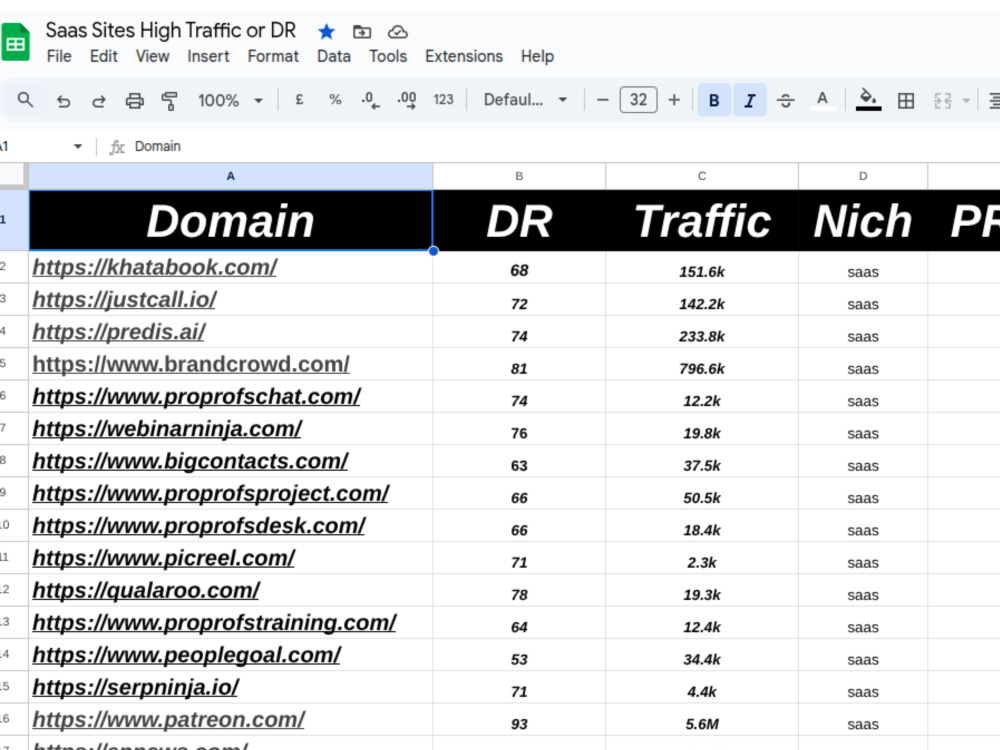The image size is (1000, 750).
Task: Open the Google Sheets home icon
Action: point(15,43)
